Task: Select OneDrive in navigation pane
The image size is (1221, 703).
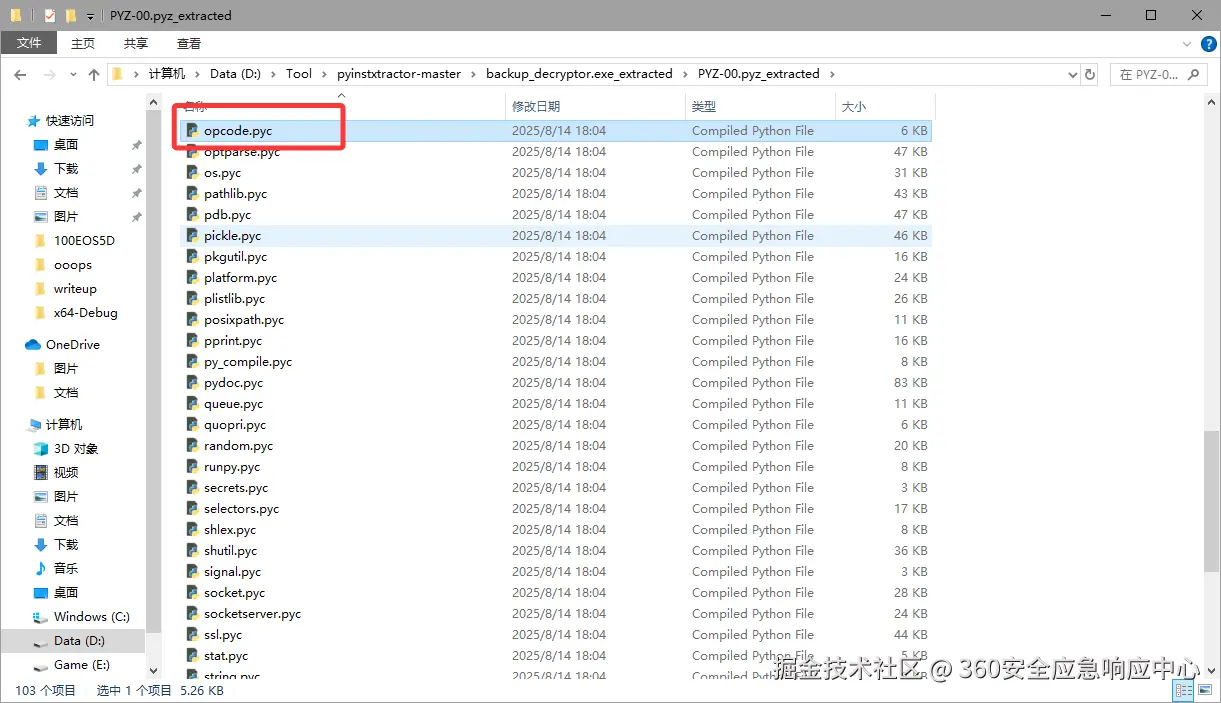Action: point(72,345)
